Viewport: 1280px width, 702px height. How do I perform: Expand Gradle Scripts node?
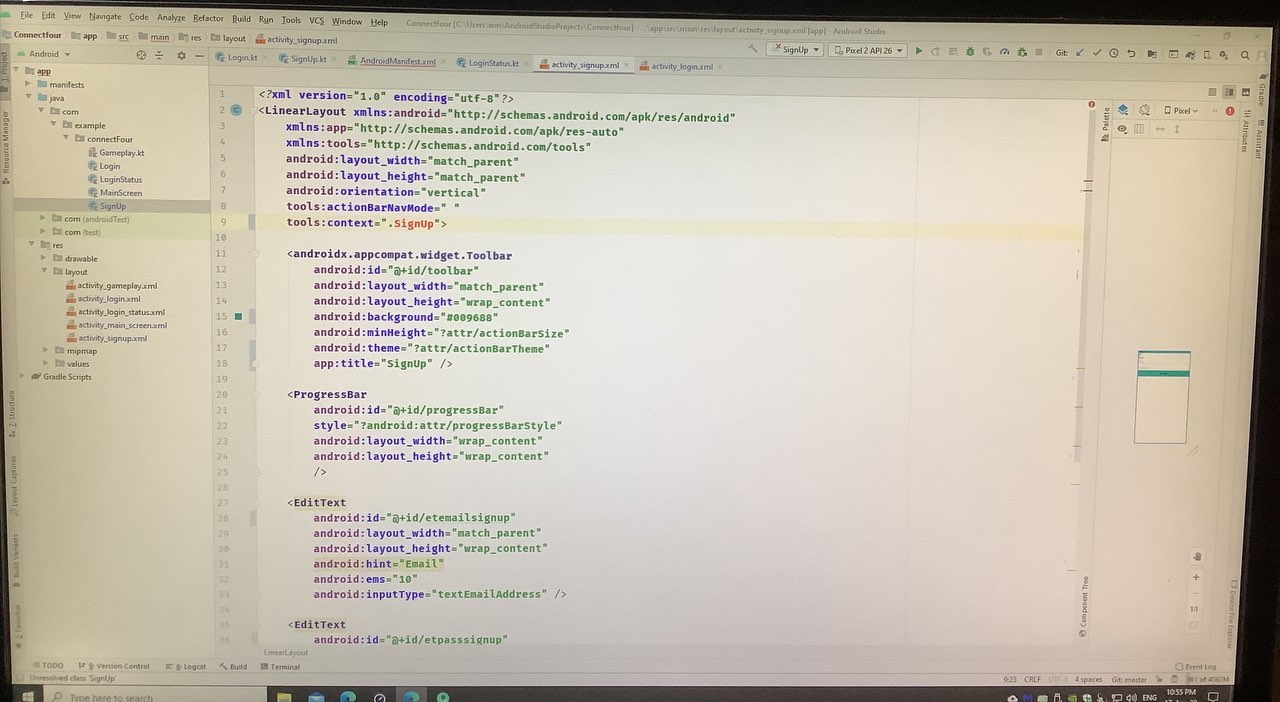(19, 377)
